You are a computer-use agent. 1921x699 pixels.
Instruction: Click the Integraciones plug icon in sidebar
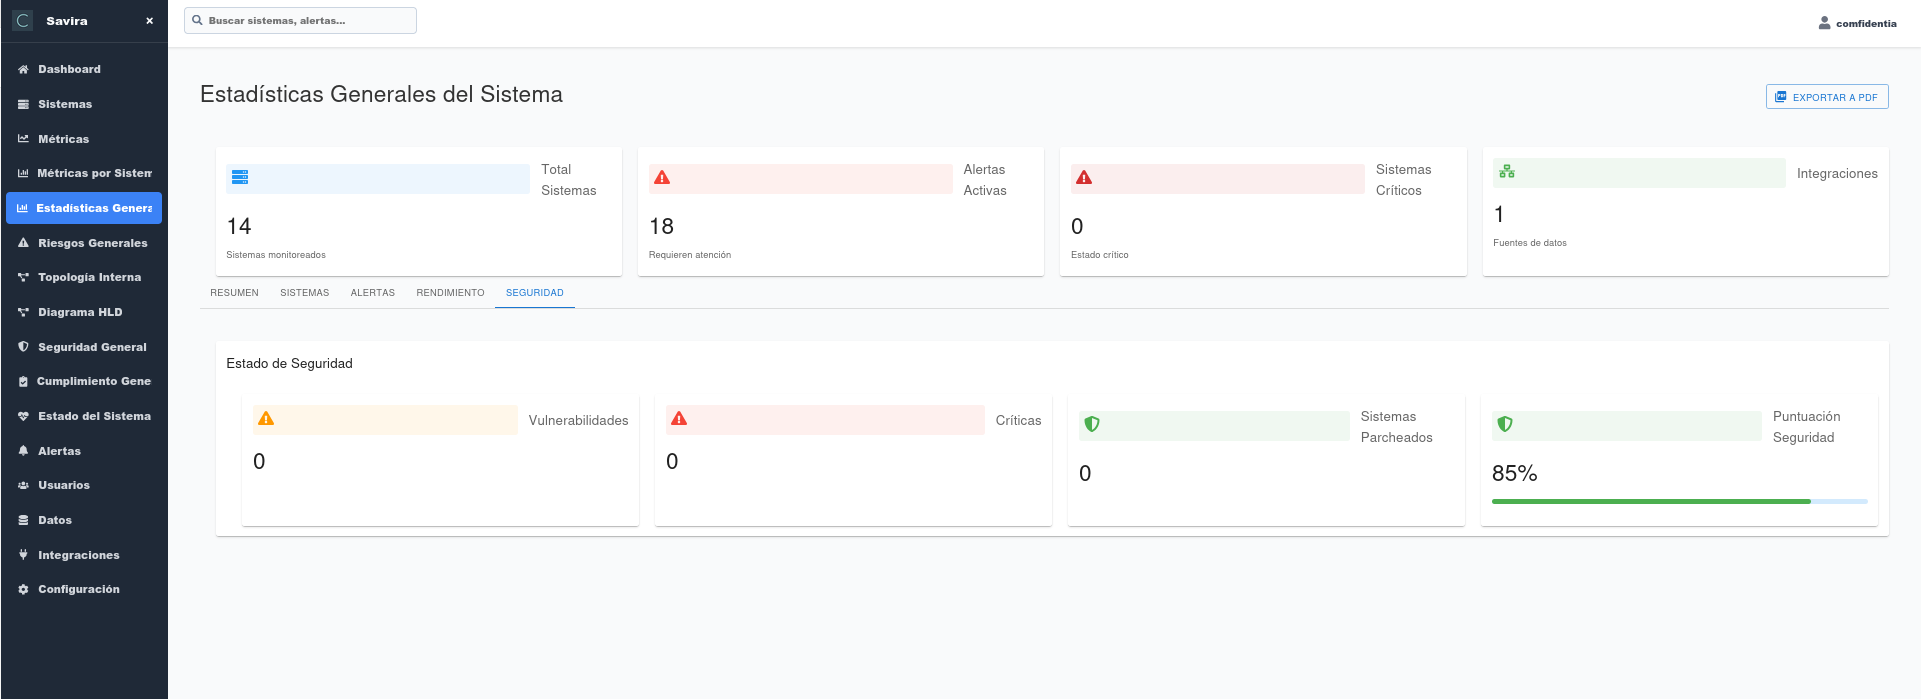[x=23, y=555]
